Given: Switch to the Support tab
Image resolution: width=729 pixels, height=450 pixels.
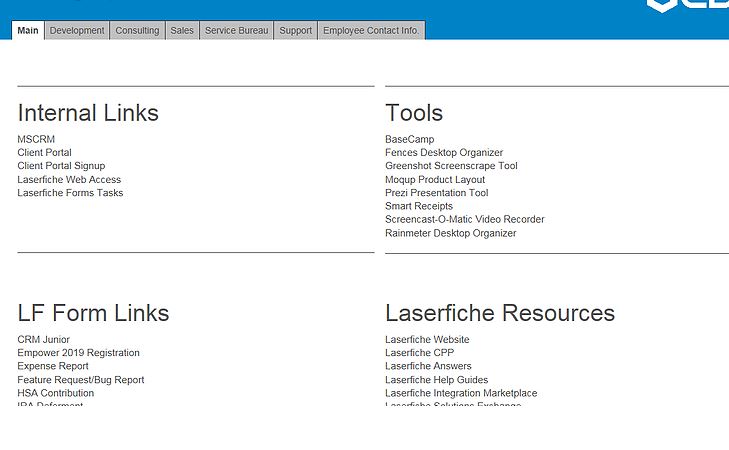Looking at the screenshot, I should tap(295, 30).
